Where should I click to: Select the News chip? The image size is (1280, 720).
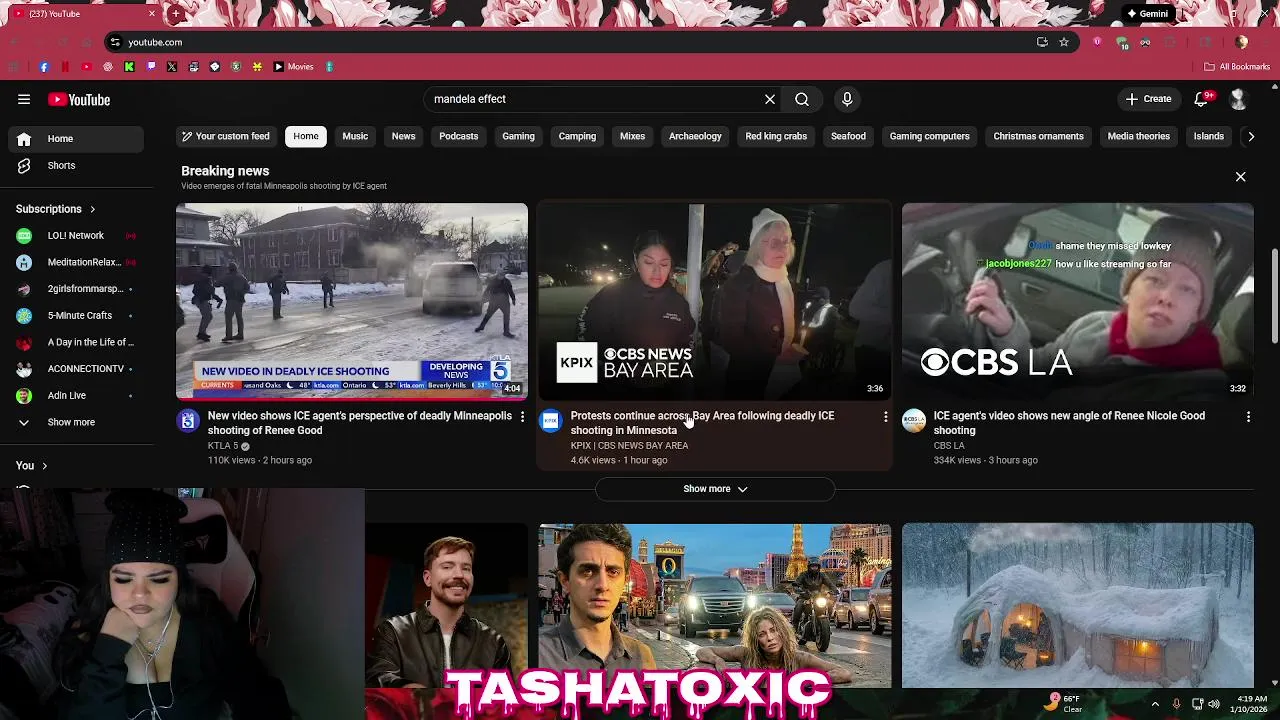pyautogui.click(x=403, y=136)
